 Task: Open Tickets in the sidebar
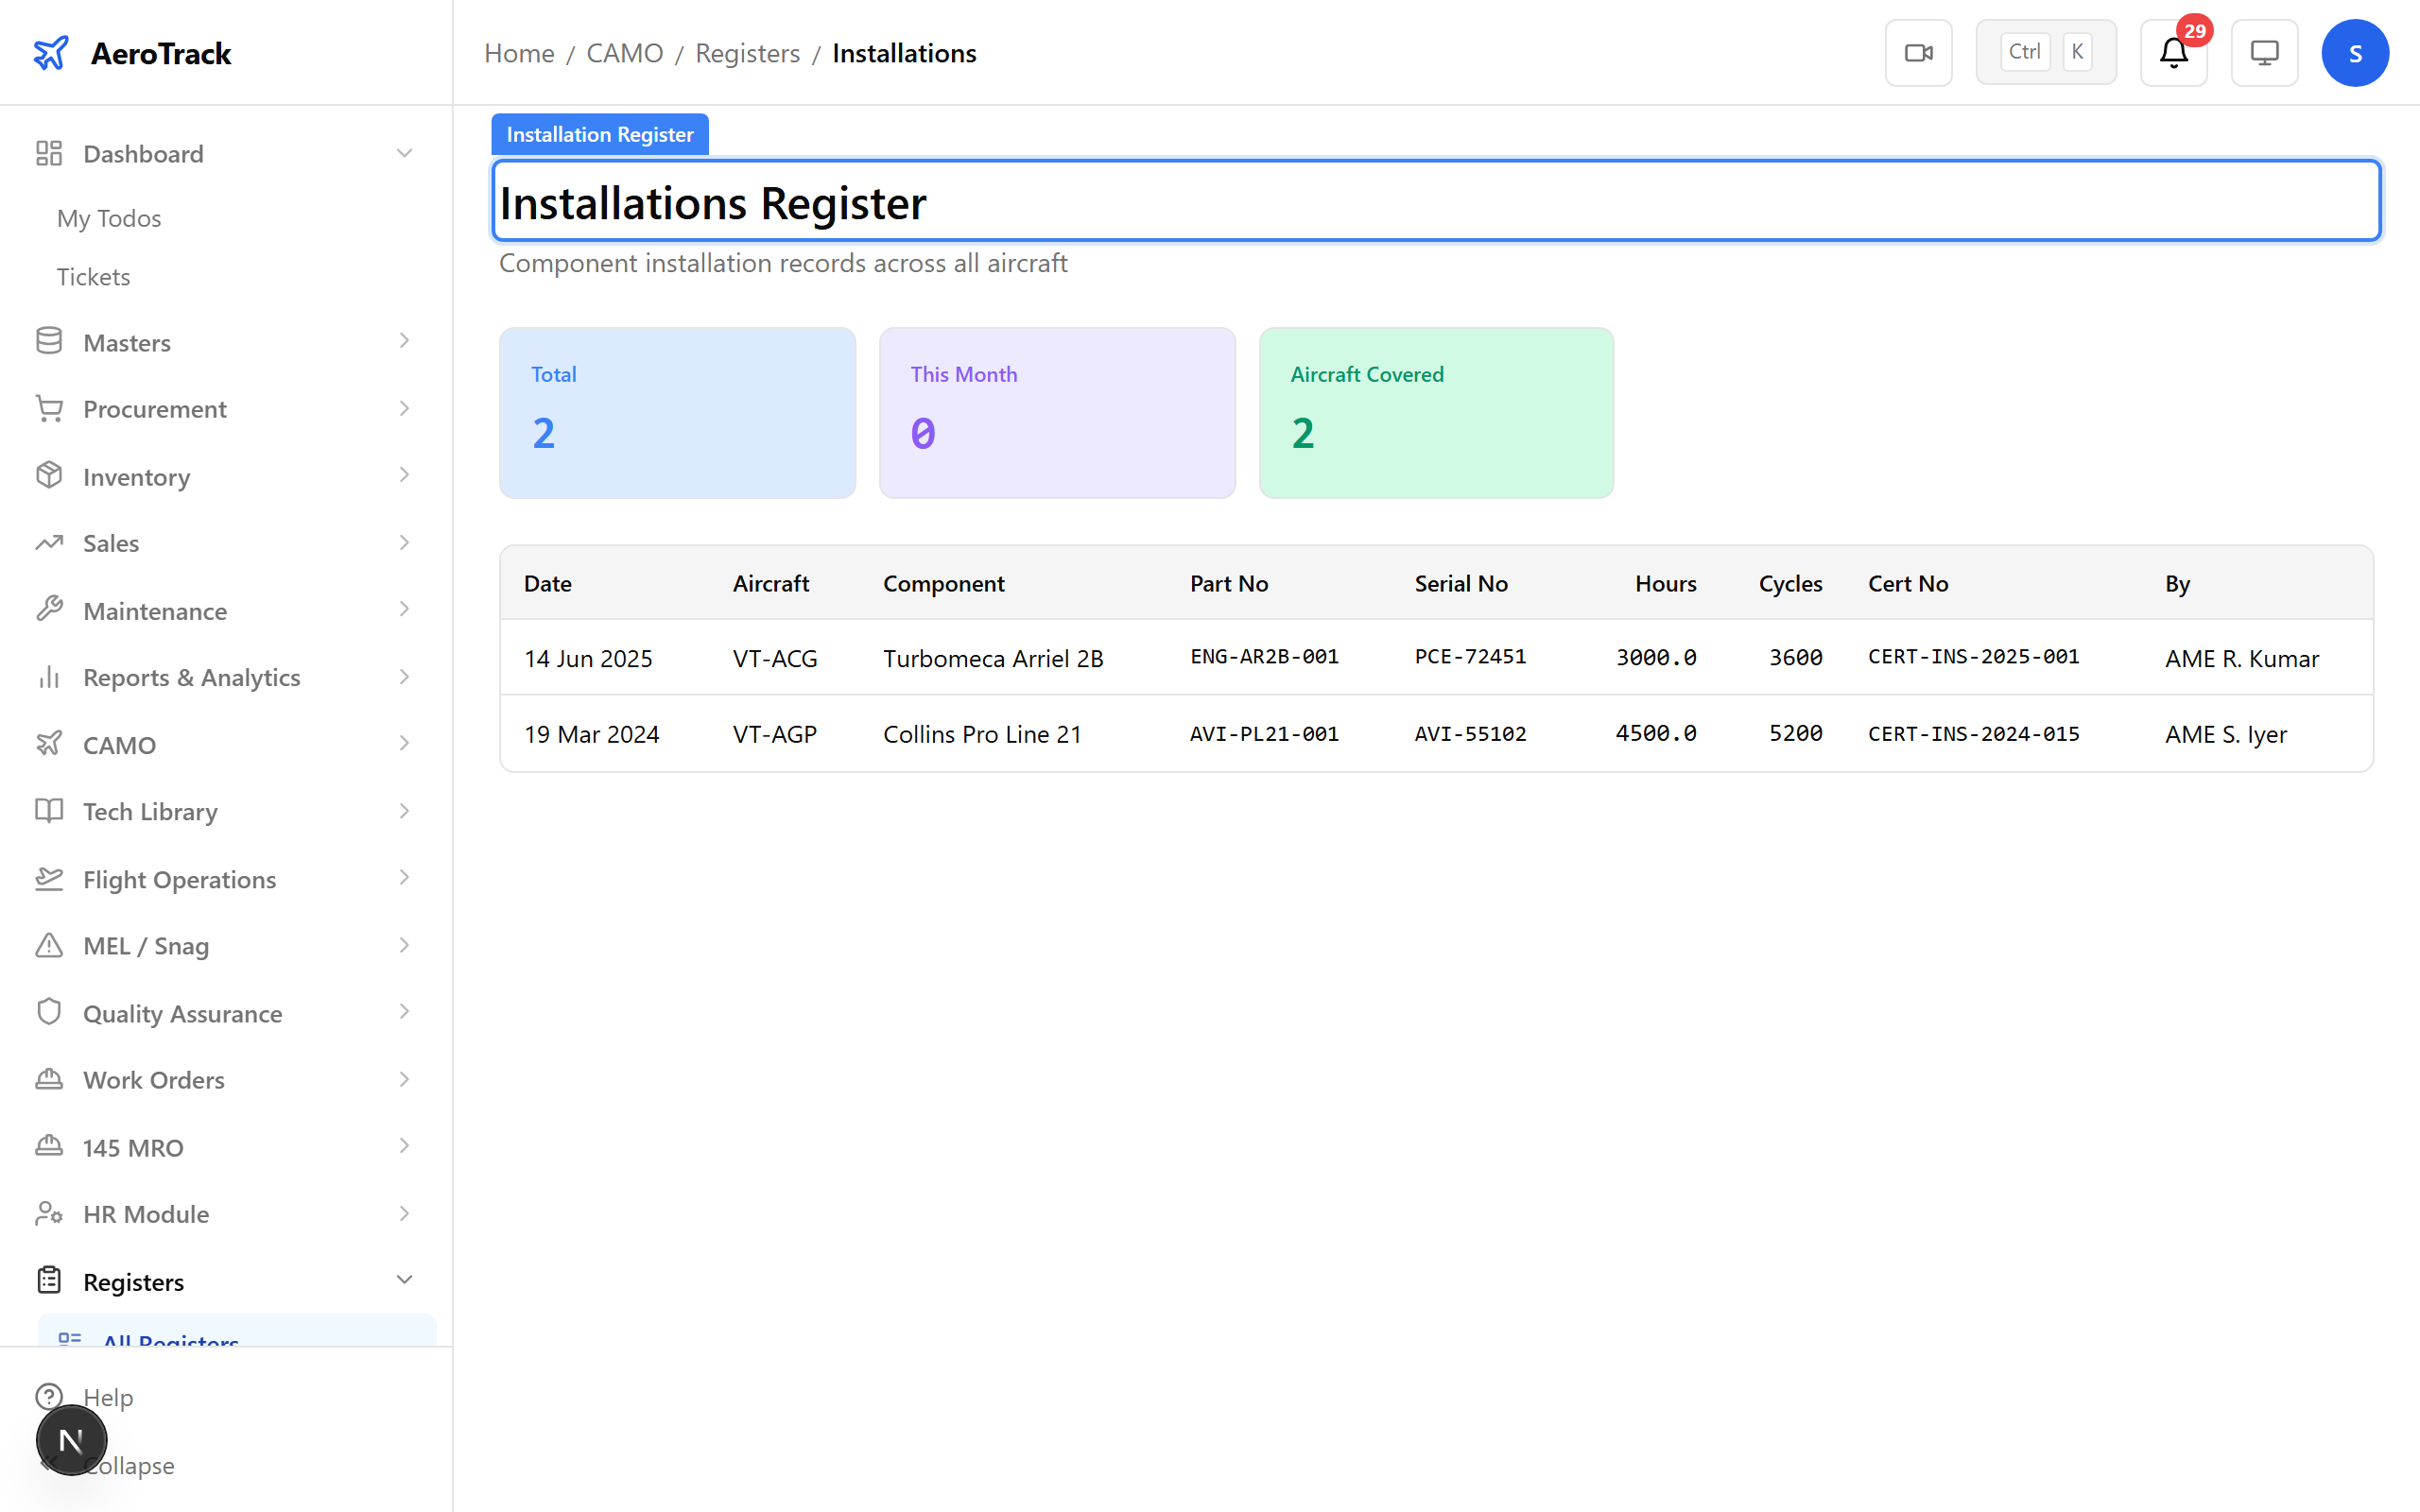click(x=94, y=277)
